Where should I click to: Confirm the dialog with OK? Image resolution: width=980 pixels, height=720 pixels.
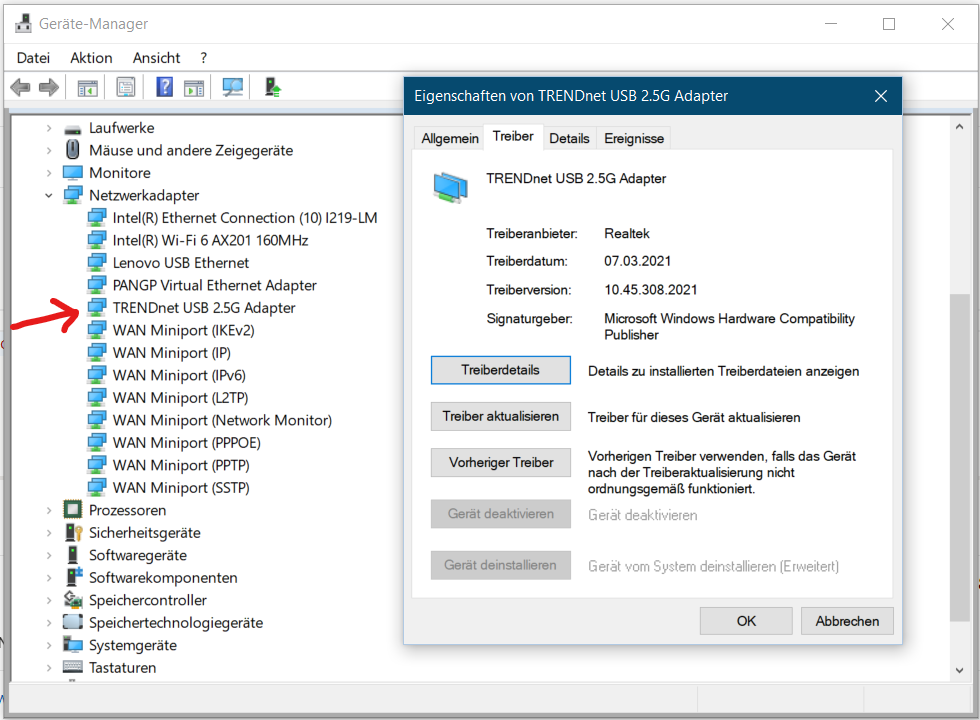point(746,621)
